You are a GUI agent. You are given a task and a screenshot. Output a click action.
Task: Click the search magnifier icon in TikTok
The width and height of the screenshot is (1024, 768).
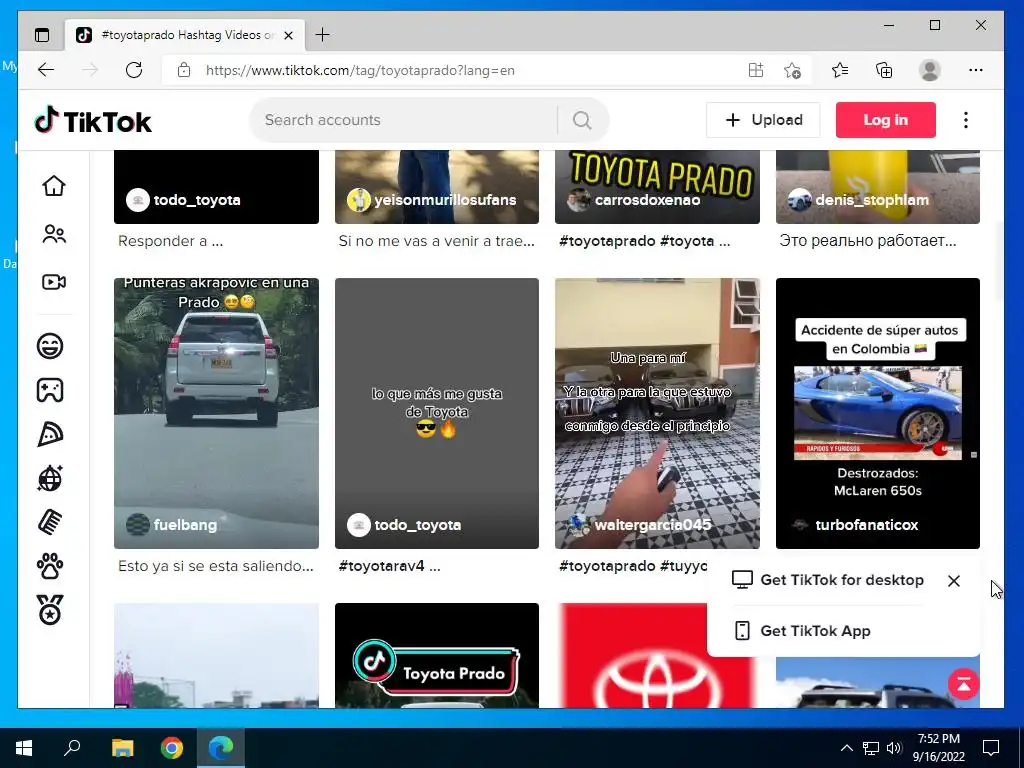[x=582, y=120]
